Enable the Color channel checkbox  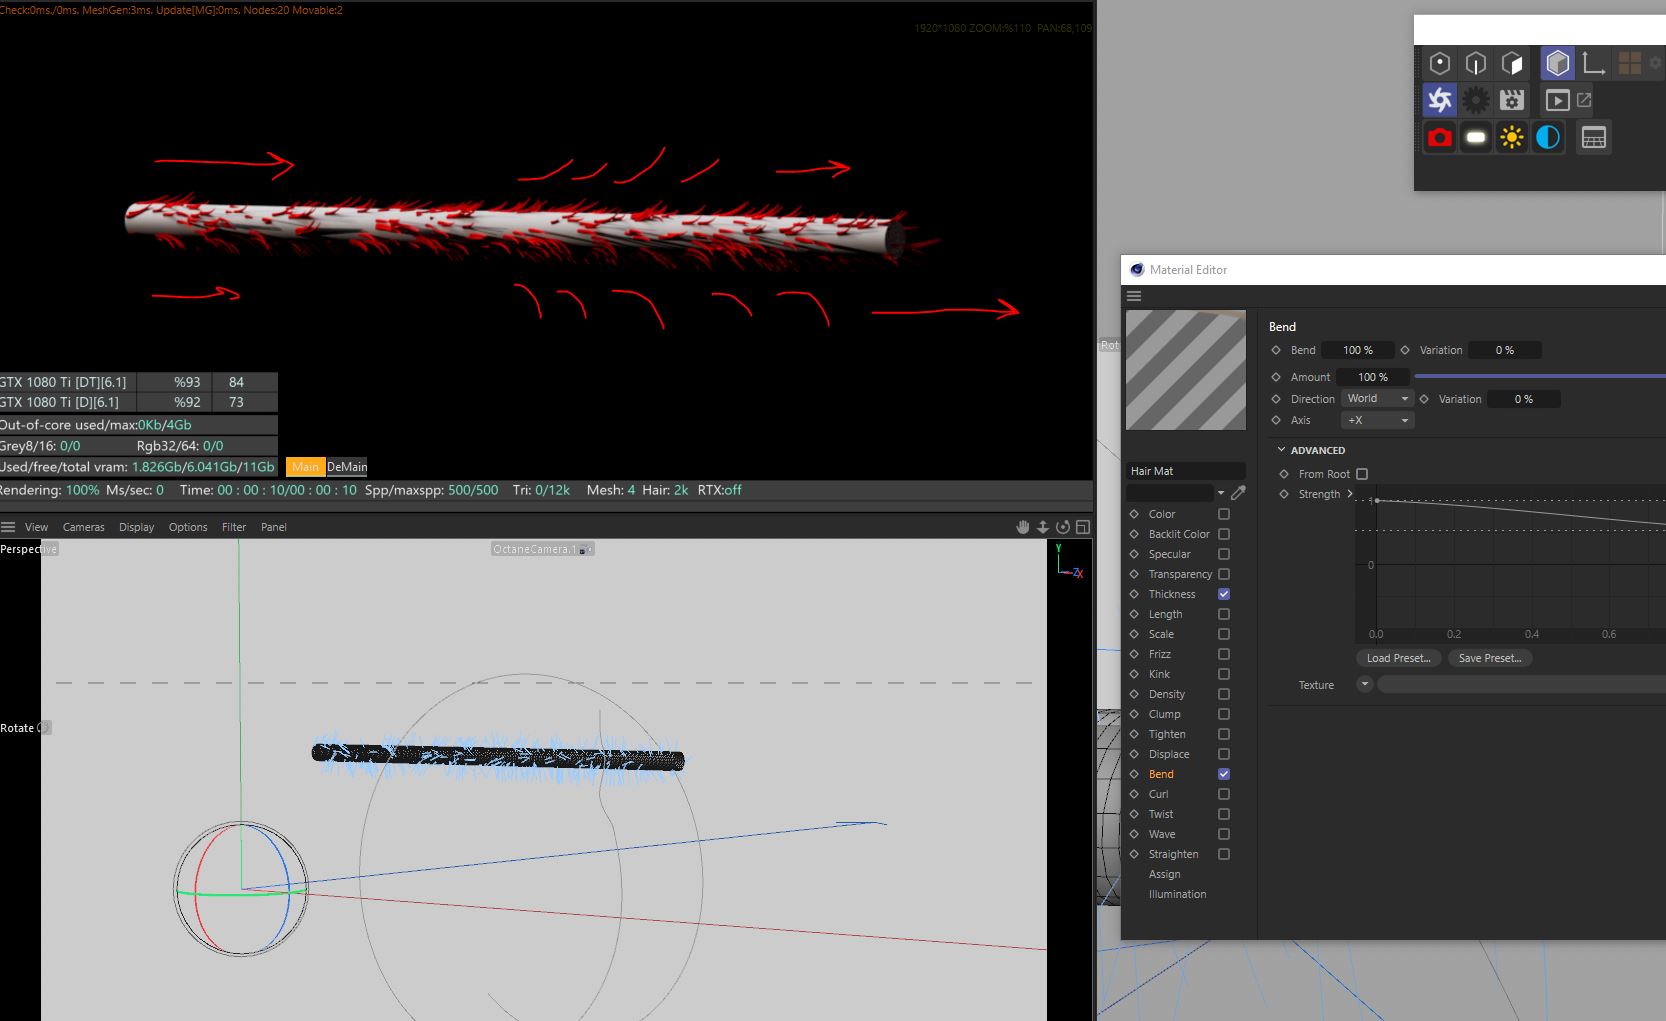(1224, 514)
